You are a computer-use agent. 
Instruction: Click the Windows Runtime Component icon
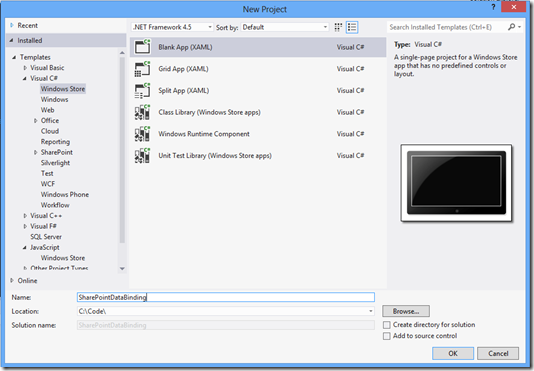(x=142, y=134)
